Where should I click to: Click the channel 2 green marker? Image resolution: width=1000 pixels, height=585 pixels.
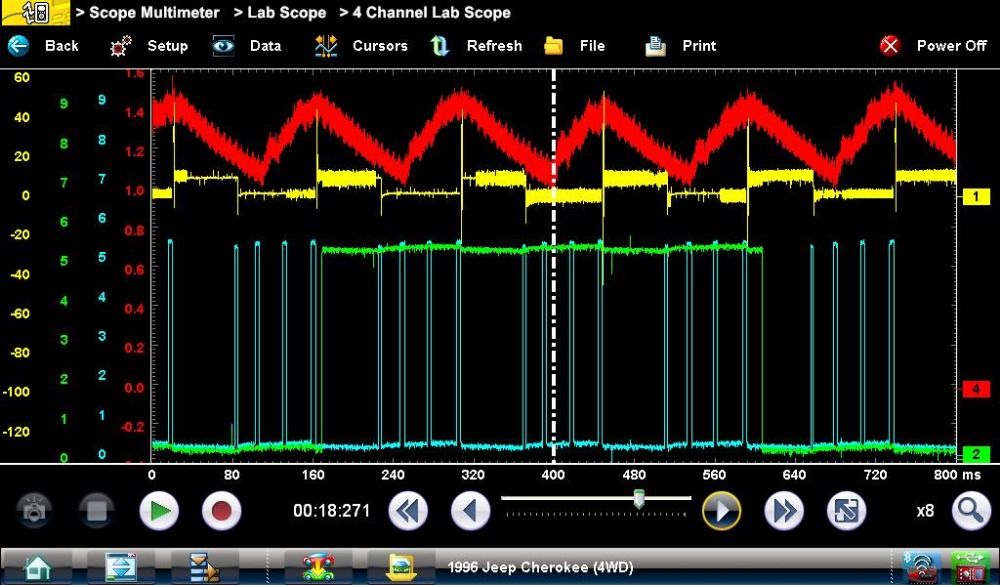(976, 454)
